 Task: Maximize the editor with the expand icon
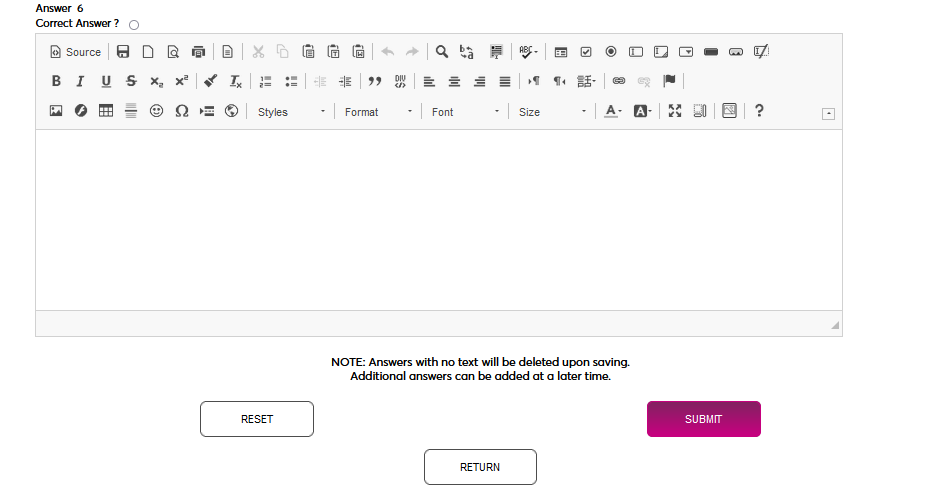(x=675, y=112)
